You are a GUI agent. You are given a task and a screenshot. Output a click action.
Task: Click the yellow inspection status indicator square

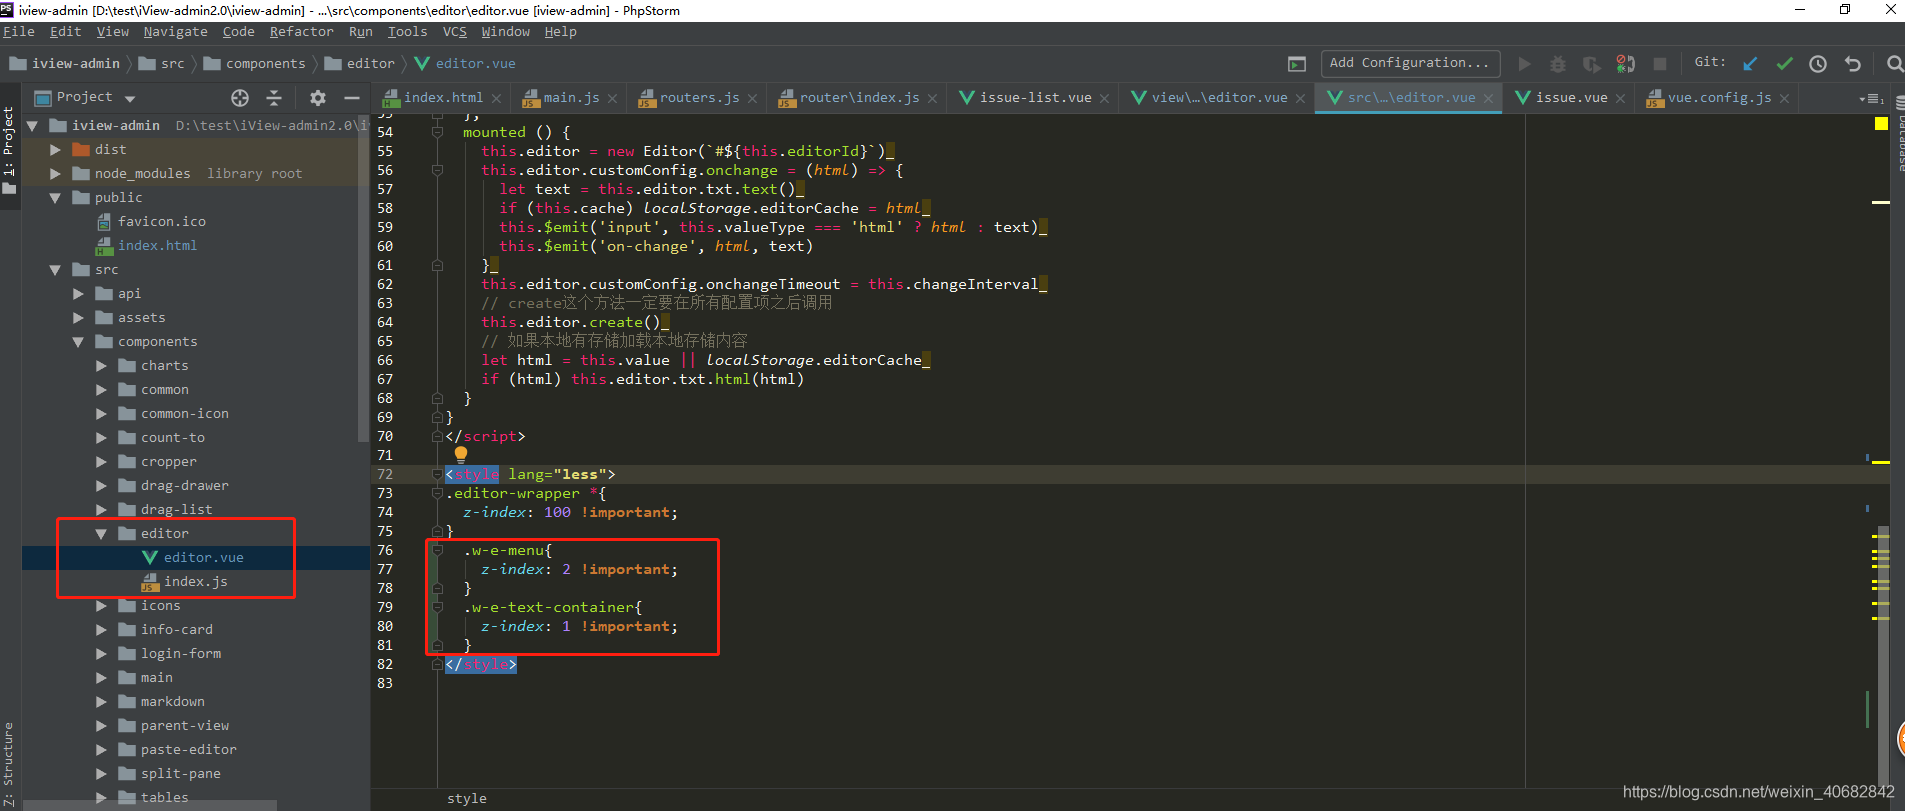1881,124
